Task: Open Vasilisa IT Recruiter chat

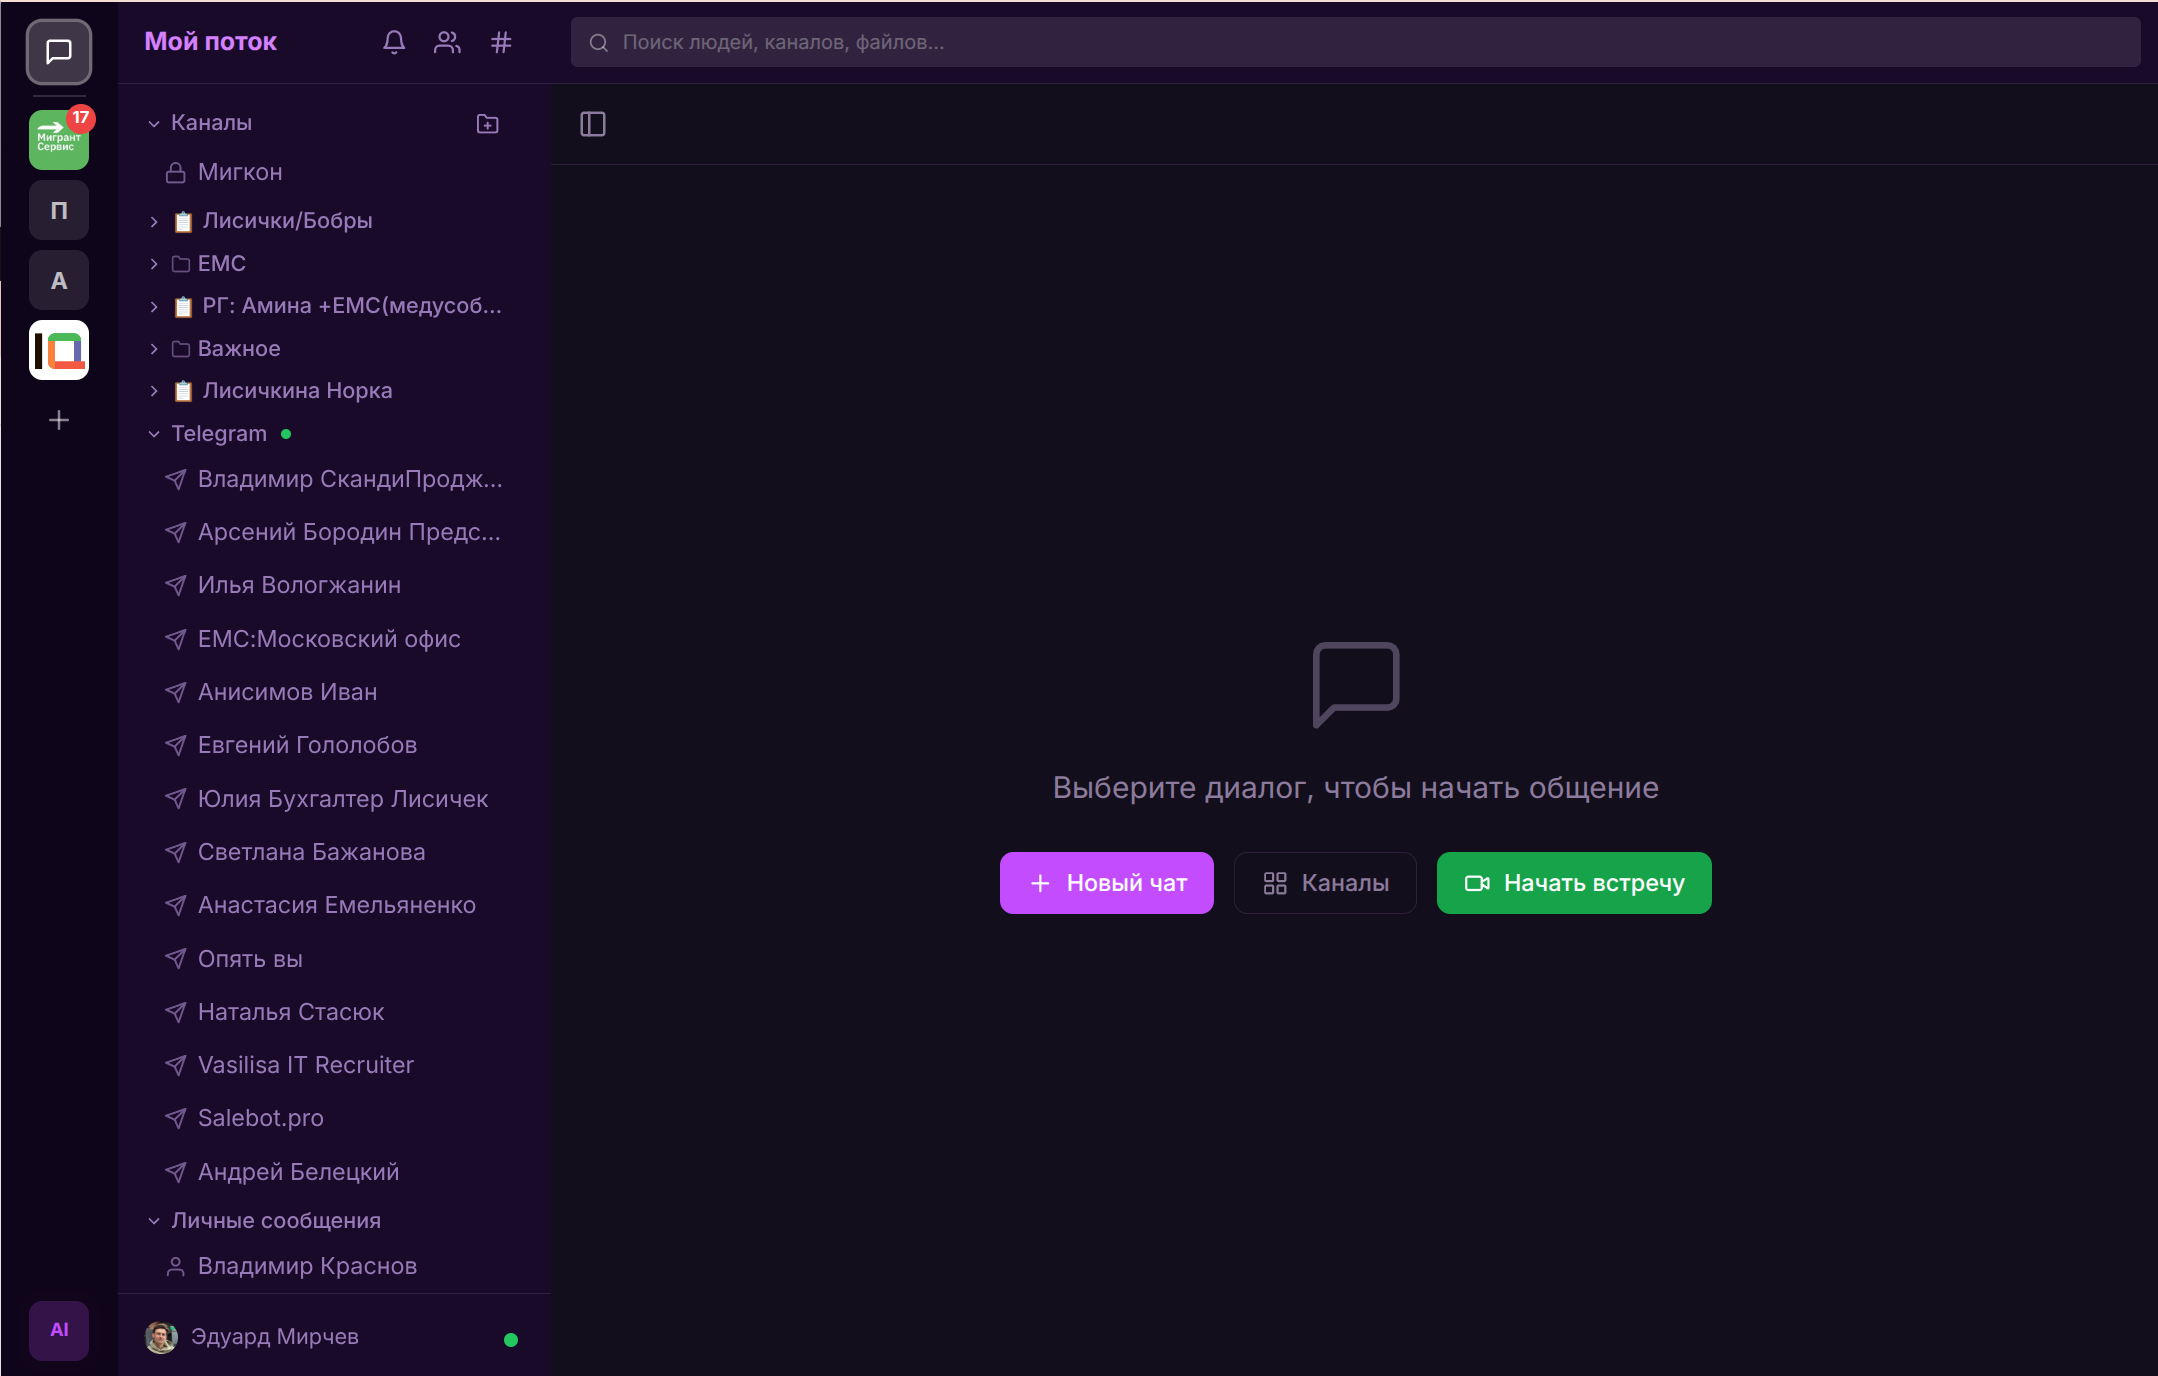Action: [x=305, y=1065]
